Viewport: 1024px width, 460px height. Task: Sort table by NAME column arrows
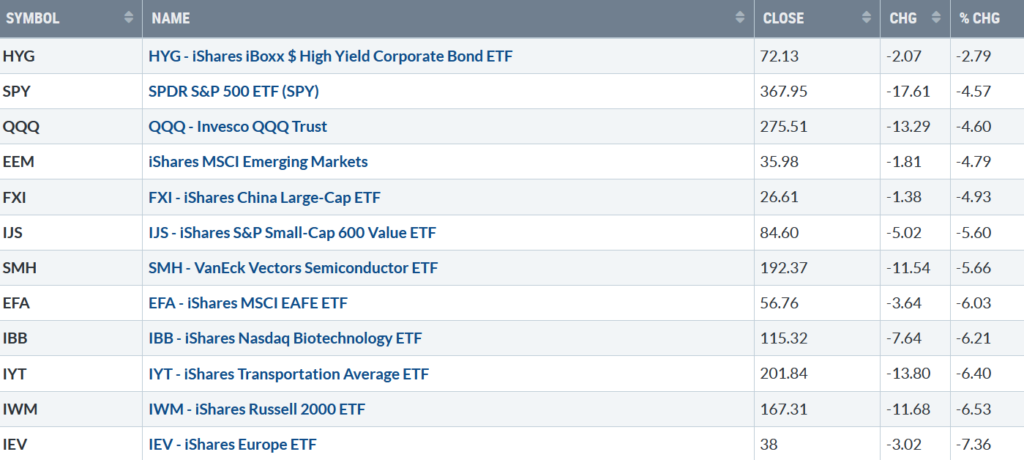(x=740, y=18)
